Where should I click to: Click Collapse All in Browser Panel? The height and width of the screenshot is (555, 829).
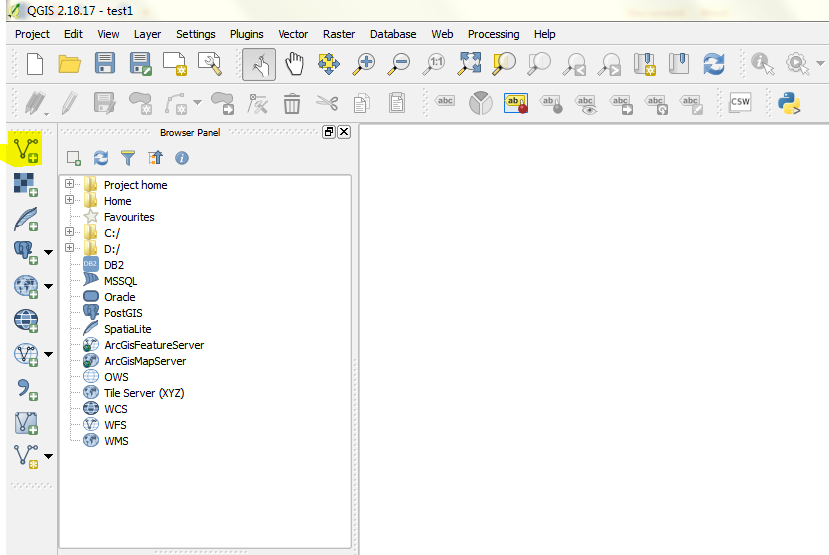click(155, 158)
